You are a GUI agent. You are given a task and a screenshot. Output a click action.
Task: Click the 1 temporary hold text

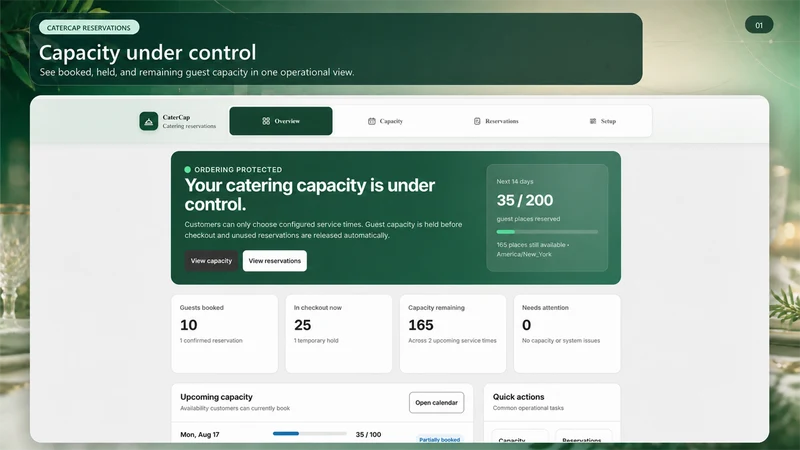(316, 340)
